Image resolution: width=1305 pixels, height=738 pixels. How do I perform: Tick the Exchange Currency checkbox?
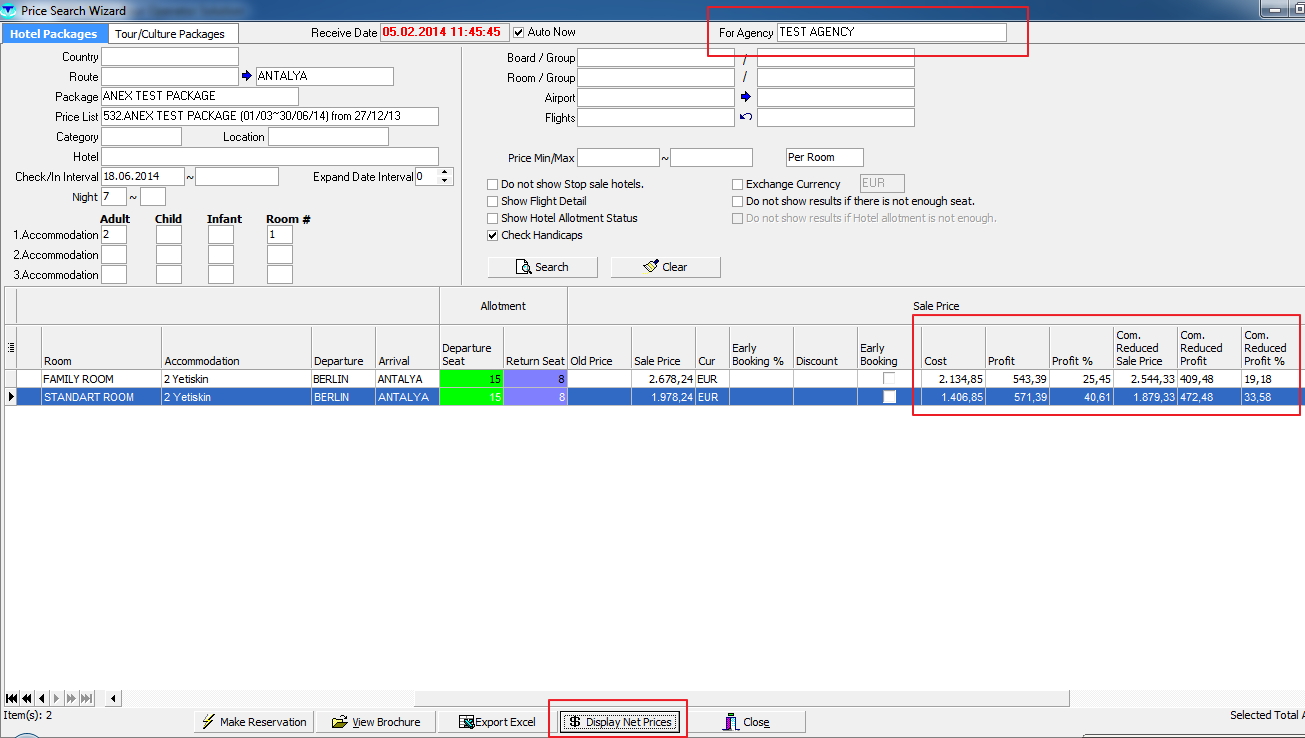tap(737, 184)
